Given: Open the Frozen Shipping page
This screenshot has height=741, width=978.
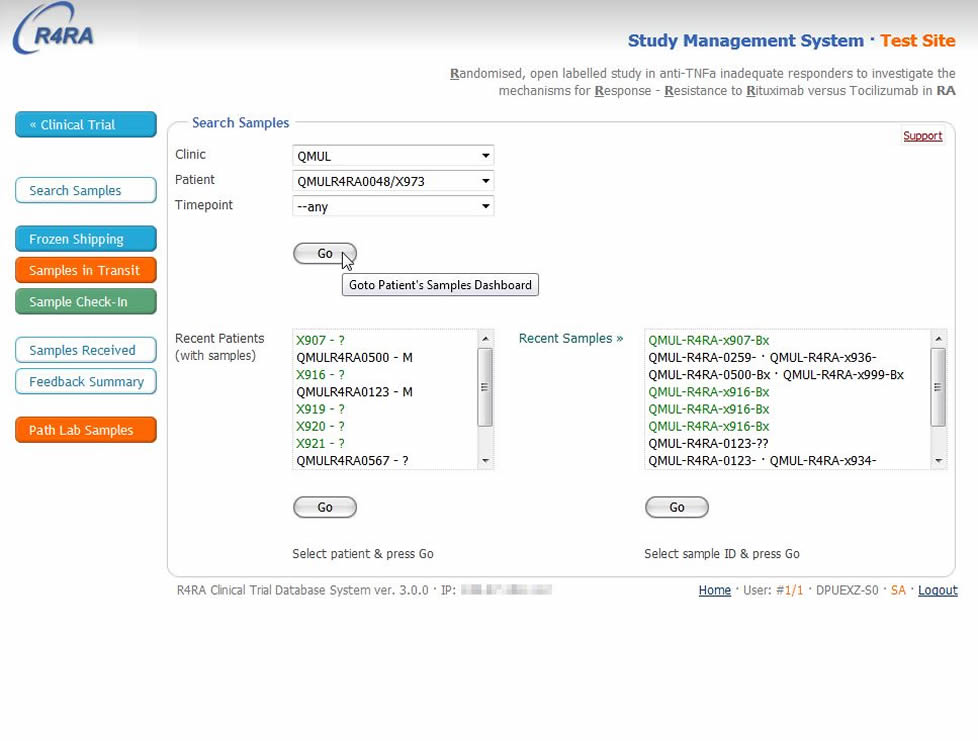Looking at the screenshot, I should [x=85, y=240].
